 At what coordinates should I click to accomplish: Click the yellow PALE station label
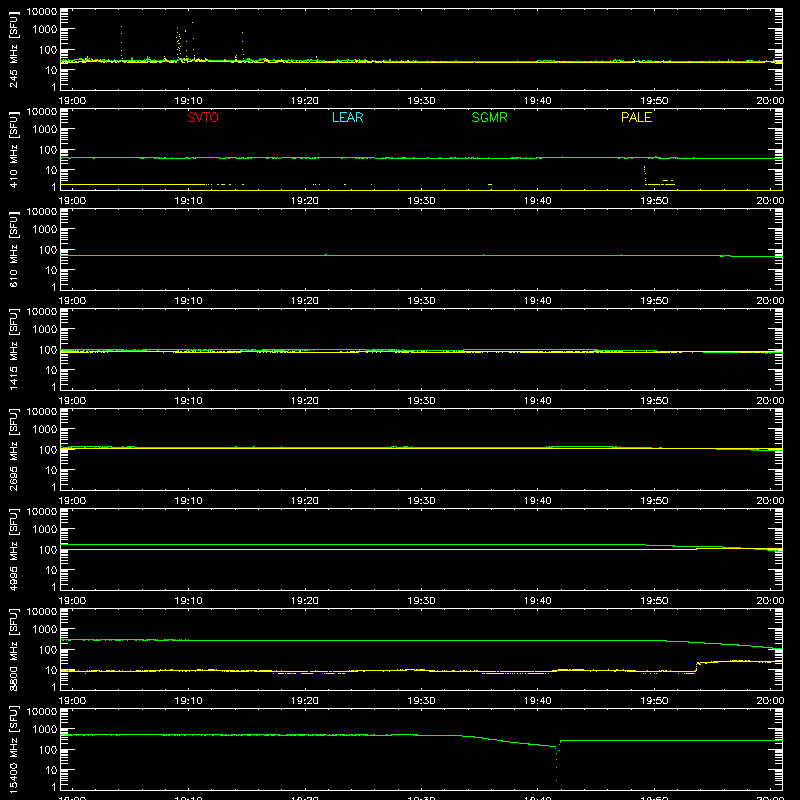pos(636,117)
